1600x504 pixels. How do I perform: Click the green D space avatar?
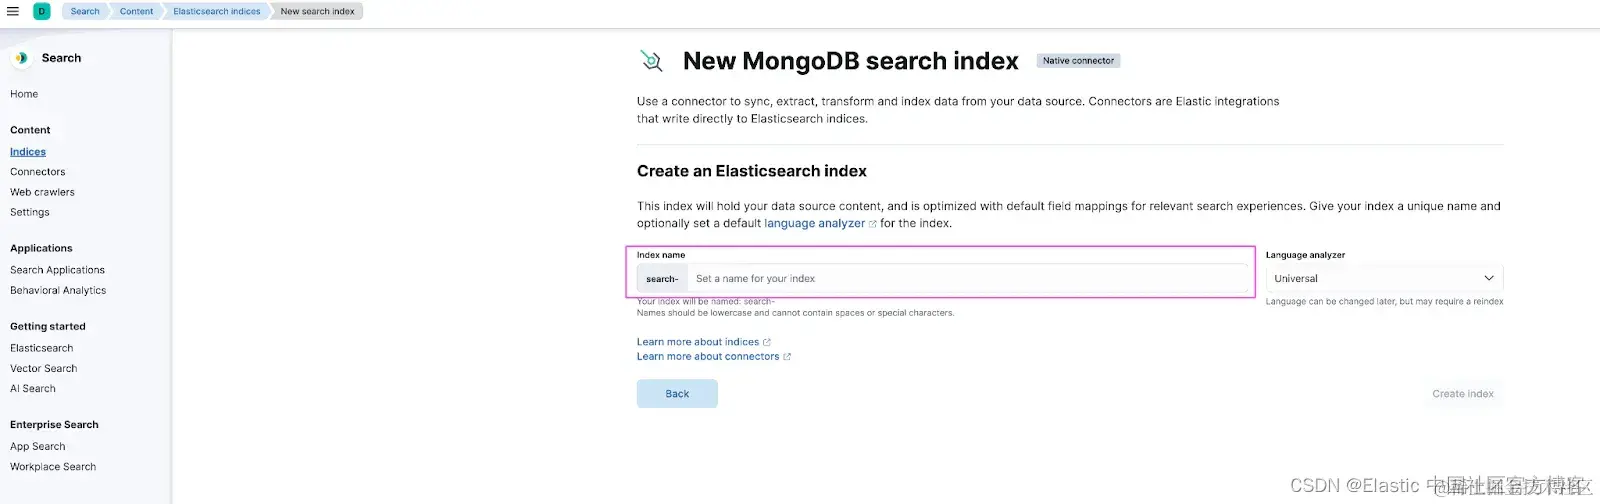click(x=42, y=11)
